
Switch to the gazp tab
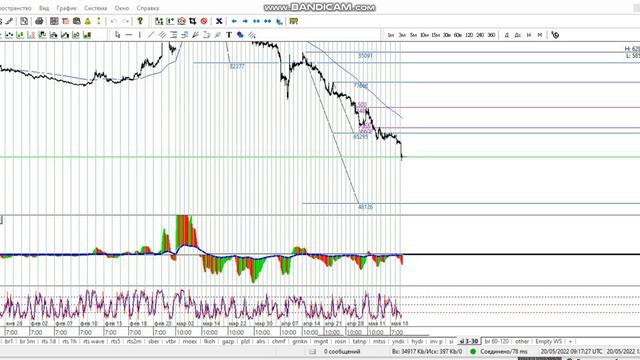click(228, 341)
